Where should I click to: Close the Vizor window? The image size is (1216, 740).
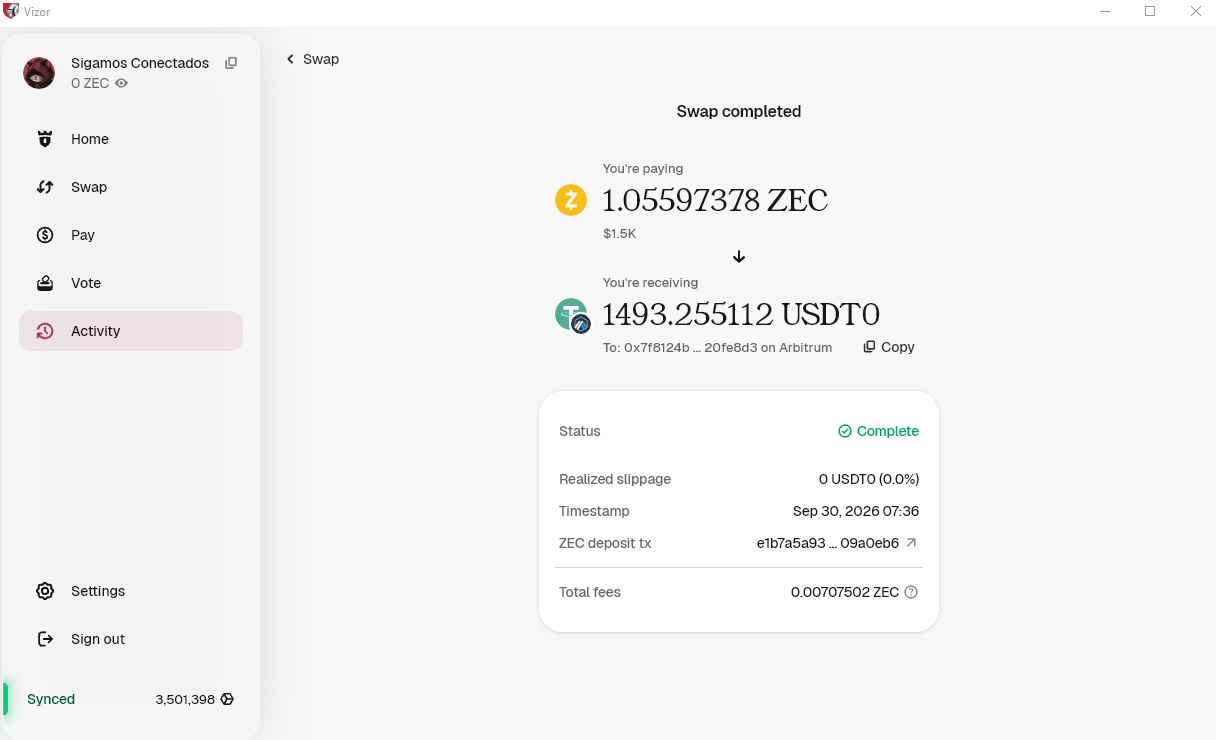(x=1195, y=11)
